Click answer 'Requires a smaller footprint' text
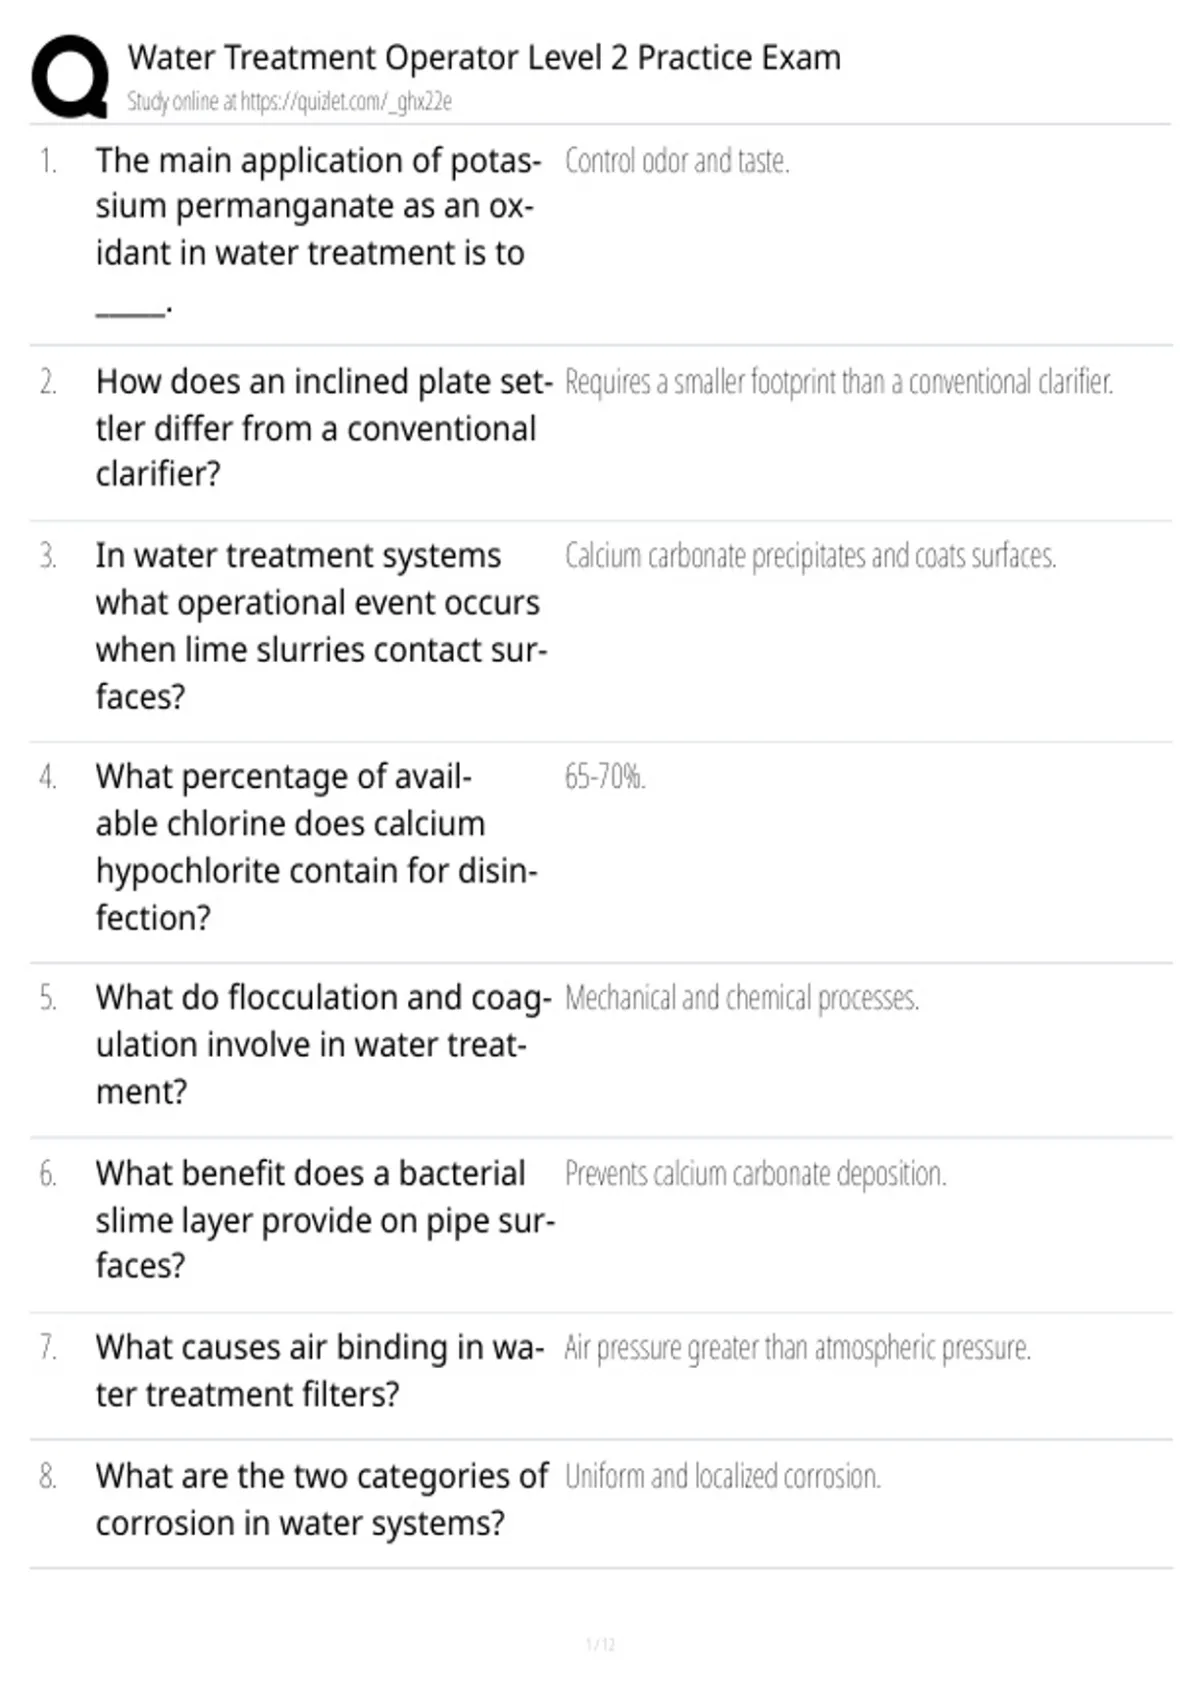Viewport: 1200px width, 1700px height. pos(838,382)
